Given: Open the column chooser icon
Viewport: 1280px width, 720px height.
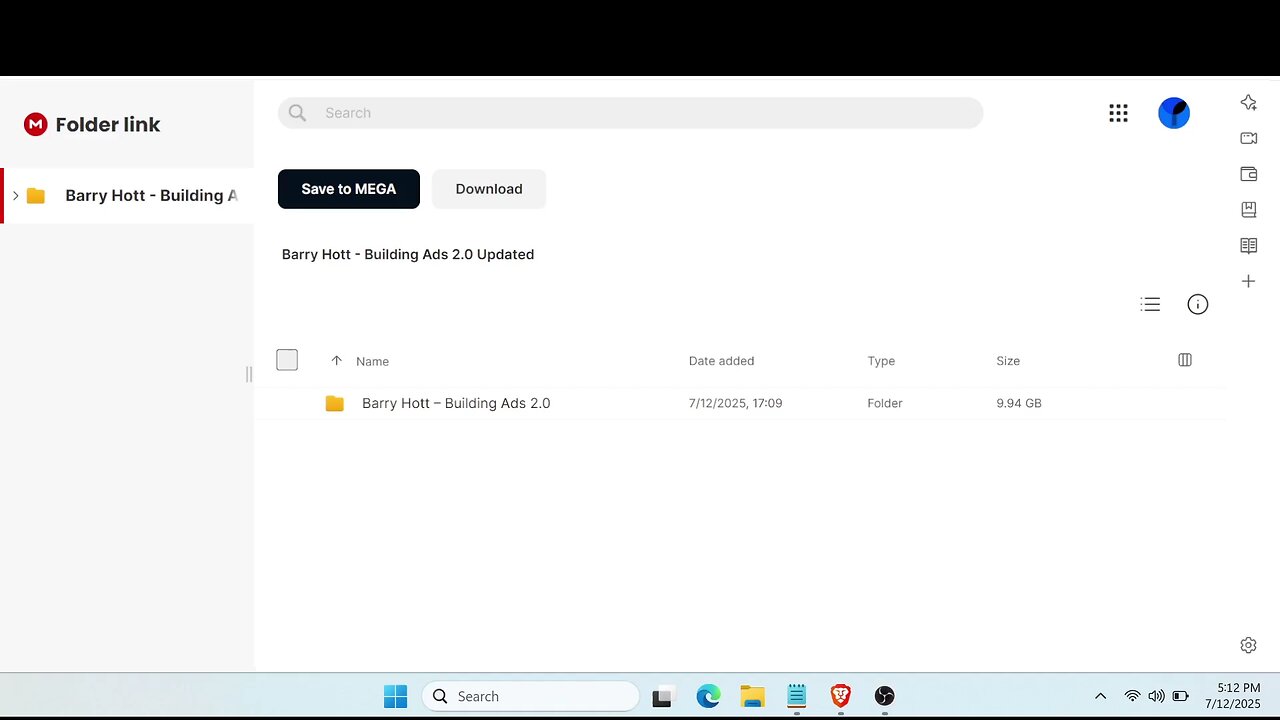Looking at the screenshot, I should pos(1185,360).
